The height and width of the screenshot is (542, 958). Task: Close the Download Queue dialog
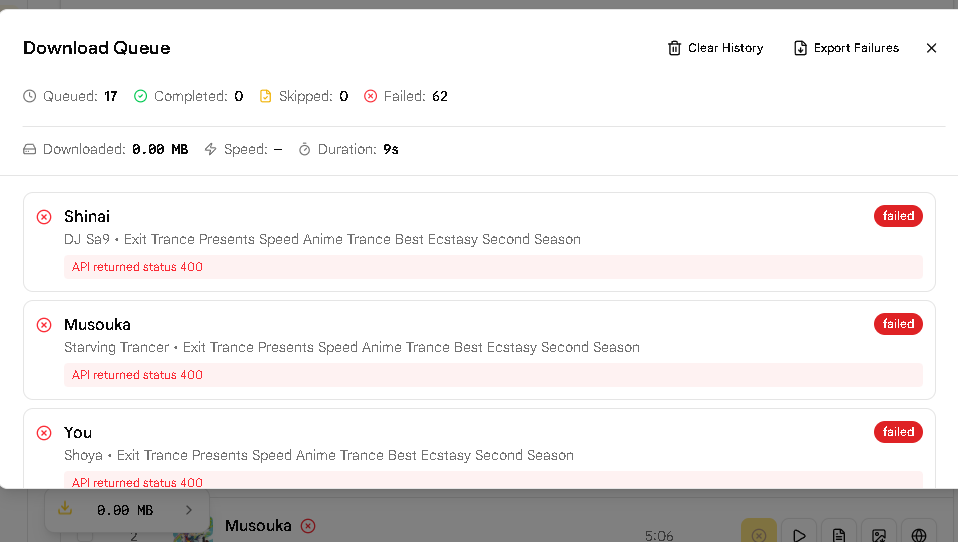pyautogui.click(x=931, y=48)
